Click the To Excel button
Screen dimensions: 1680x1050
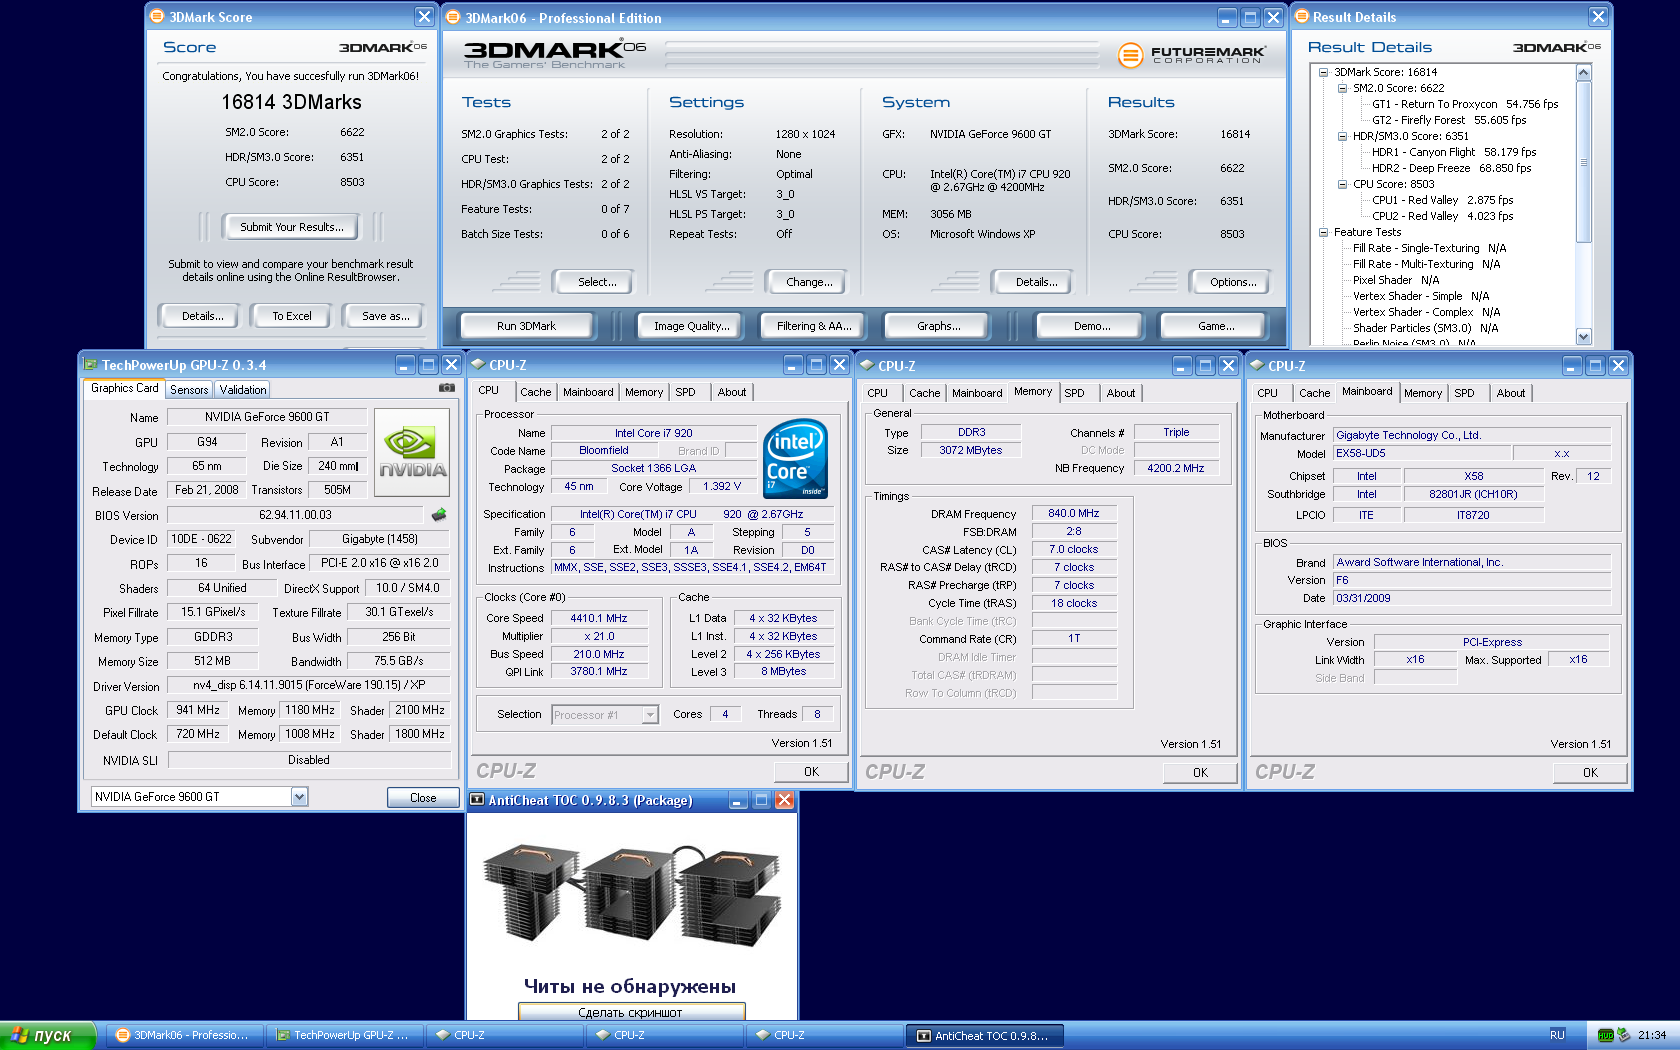click(292, 316)
